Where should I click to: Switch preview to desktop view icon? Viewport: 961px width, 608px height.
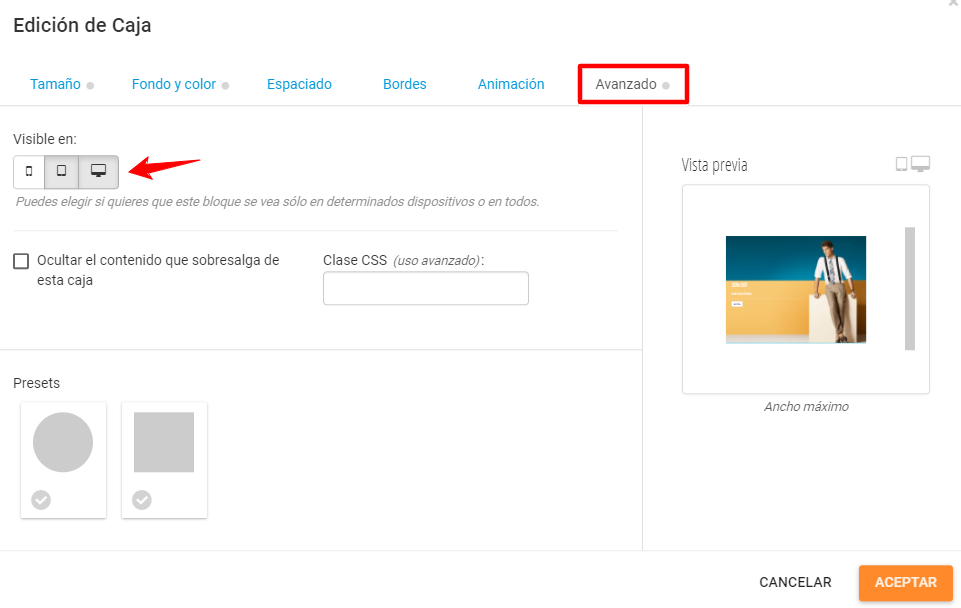coord(920,164)
